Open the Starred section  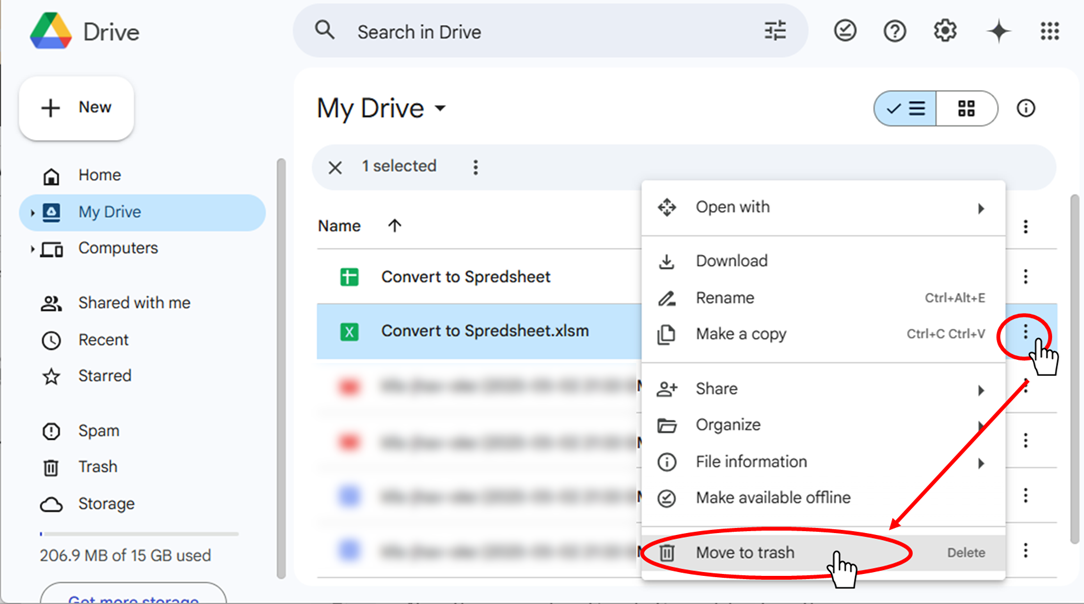pos(104,376)
